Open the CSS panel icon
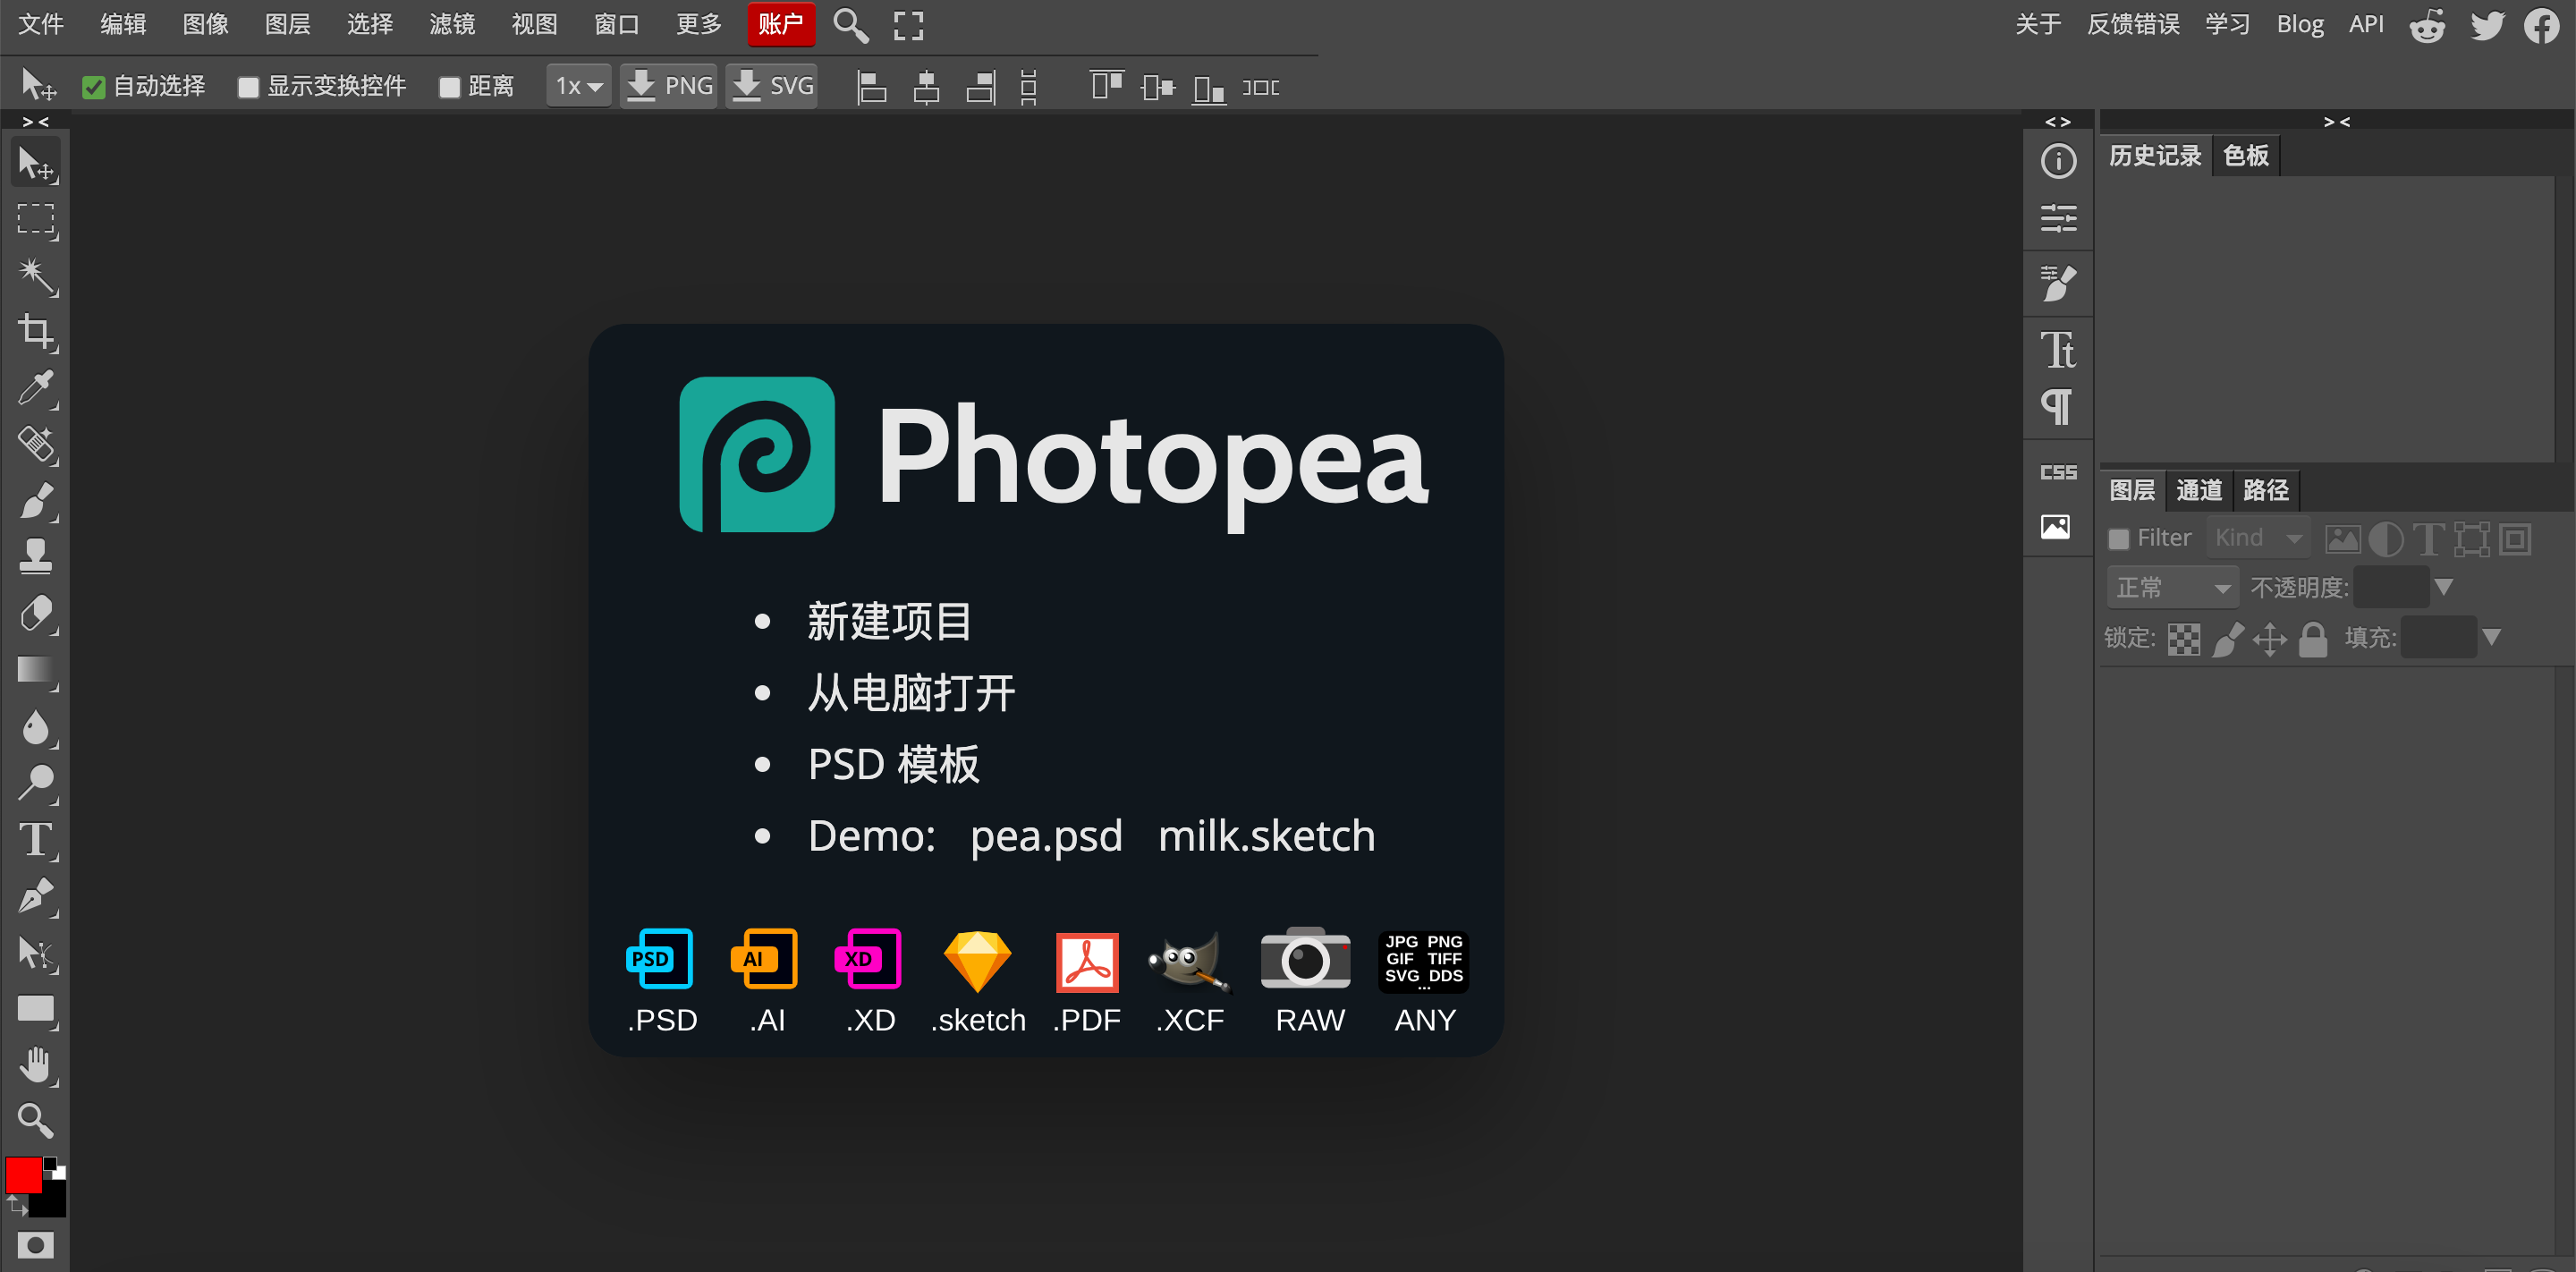Image resolution: width=2576 pixels, height=1272 pixels. point(2058,472)
